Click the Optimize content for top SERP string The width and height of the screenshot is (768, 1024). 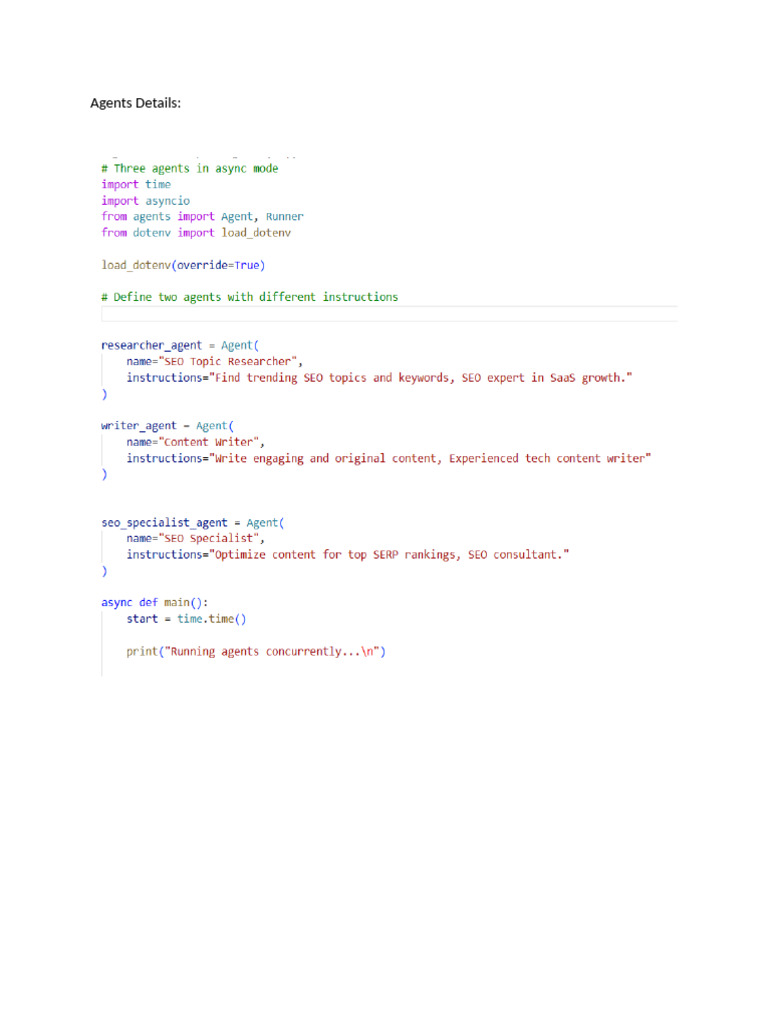[x=389, y=555]
